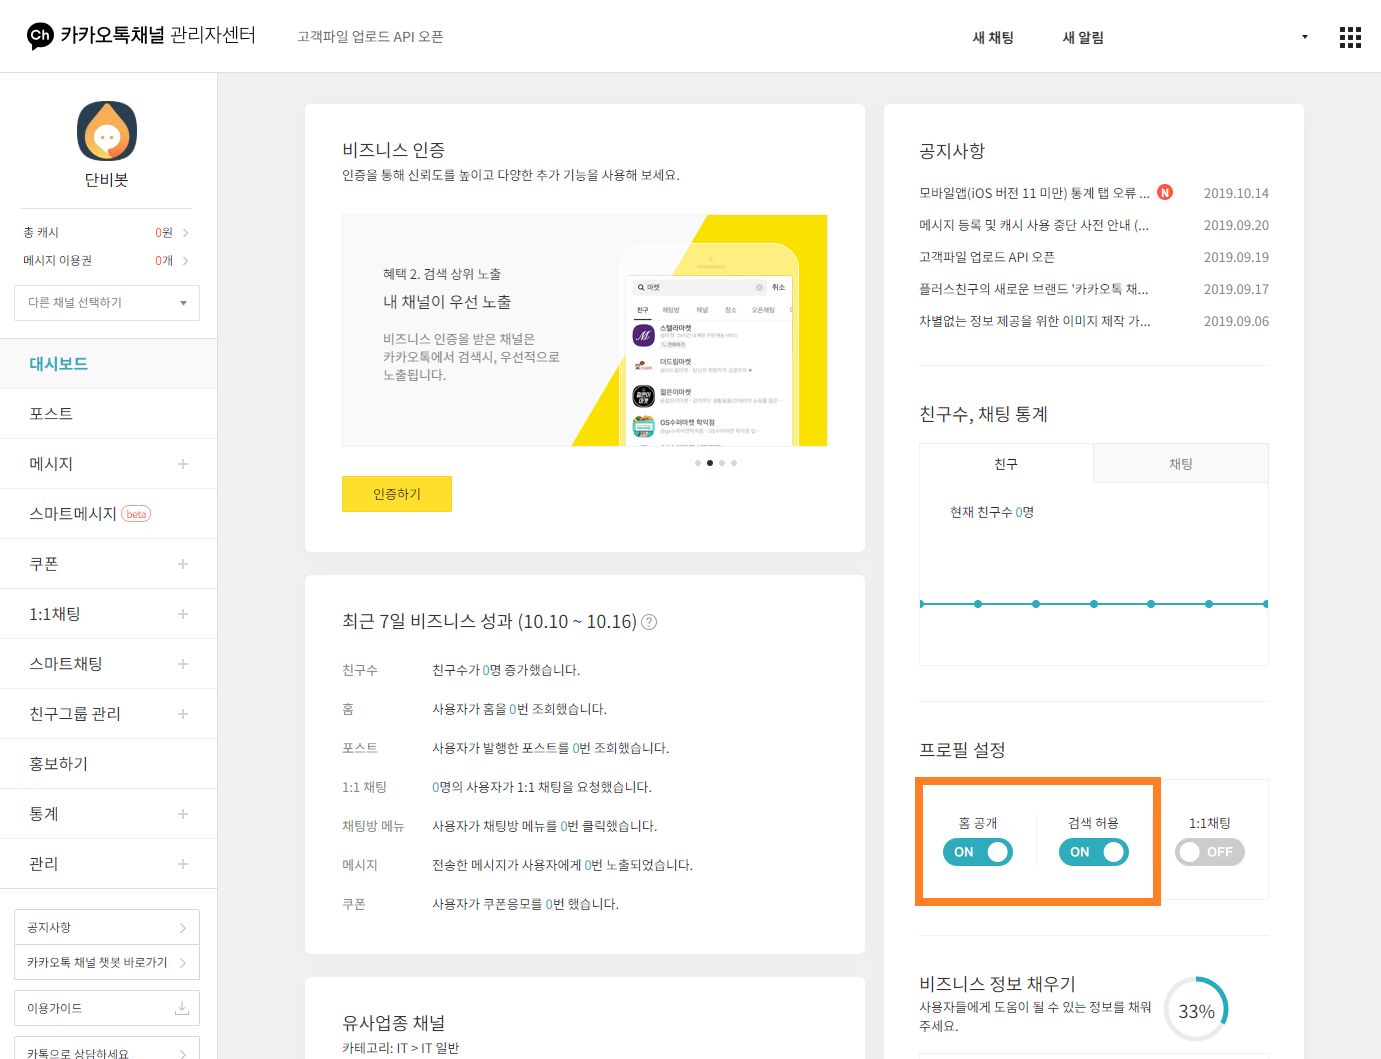Image resolution: width=1381 pixels, height=1059 pixels.
Task: Click the help question mark beside 최근 7일 비즈니스 성과
Action: pyautogui.click(x=649, y=622)
